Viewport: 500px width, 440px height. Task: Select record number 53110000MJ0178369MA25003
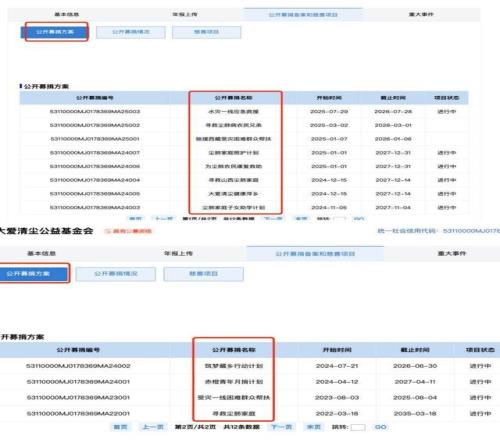(x=95, y=112)
